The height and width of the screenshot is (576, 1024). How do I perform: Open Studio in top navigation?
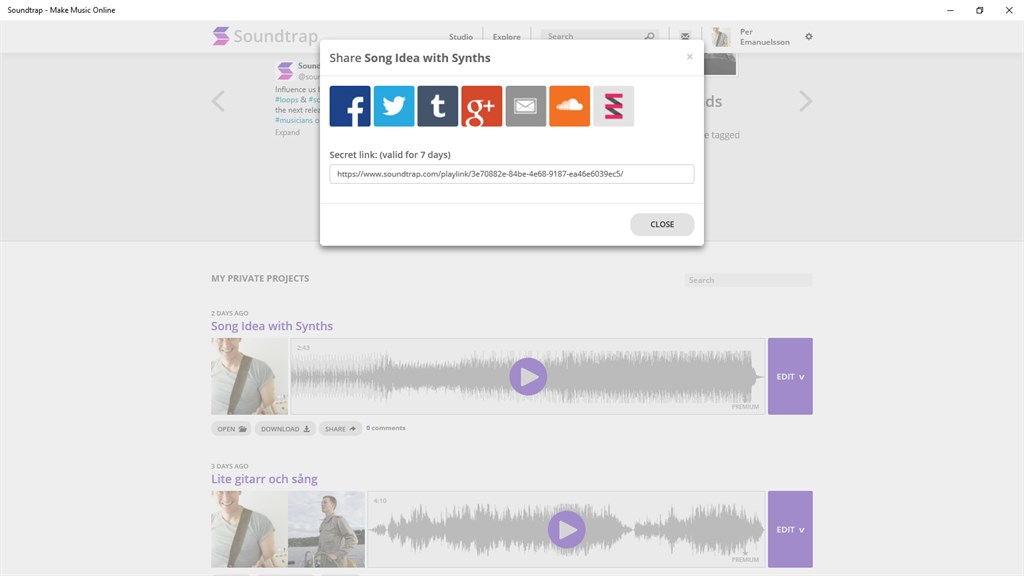click(x=460, y=37)
